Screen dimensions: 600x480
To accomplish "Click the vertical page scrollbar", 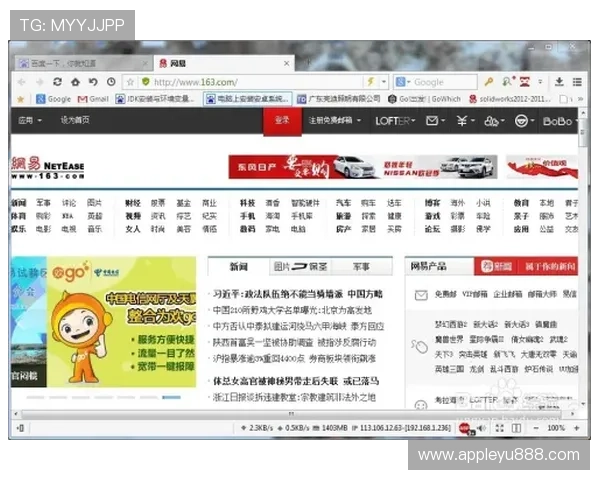I will 583,132.
